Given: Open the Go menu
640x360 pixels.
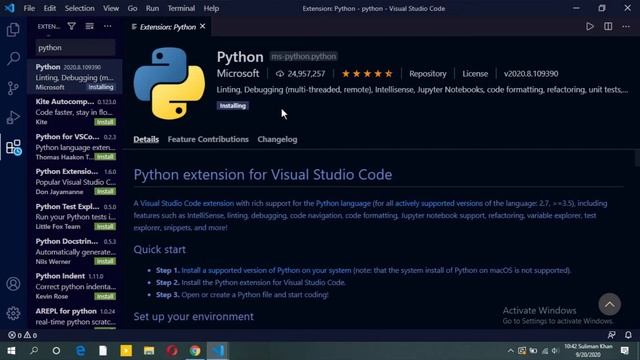Looking at the screenshot, I should coord(132,8).
